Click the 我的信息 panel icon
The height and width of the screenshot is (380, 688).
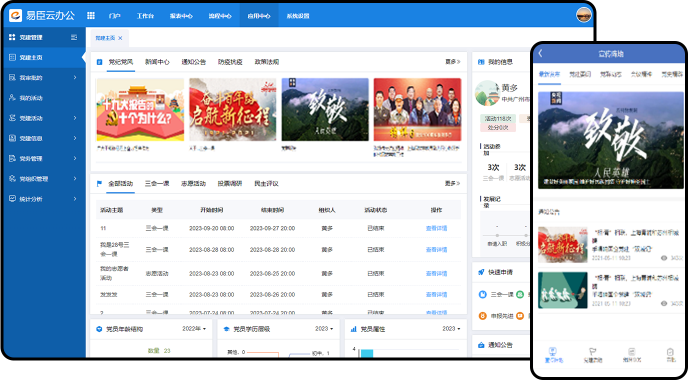click(481, 62)
